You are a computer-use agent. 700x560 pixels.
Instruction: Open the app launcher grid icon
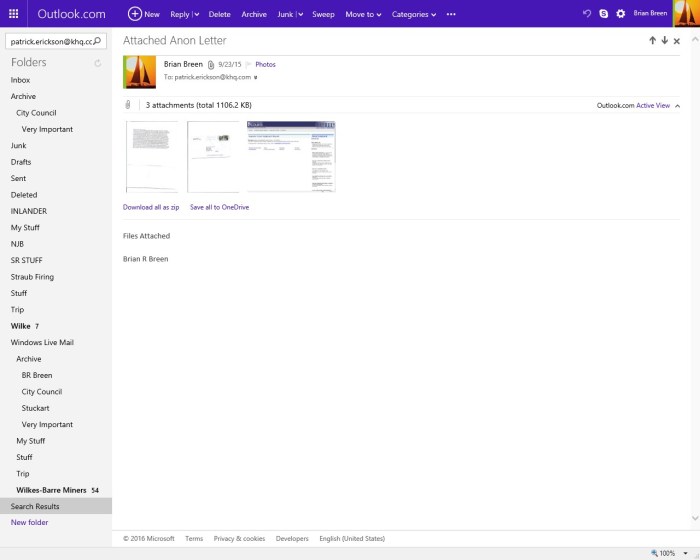14,14
